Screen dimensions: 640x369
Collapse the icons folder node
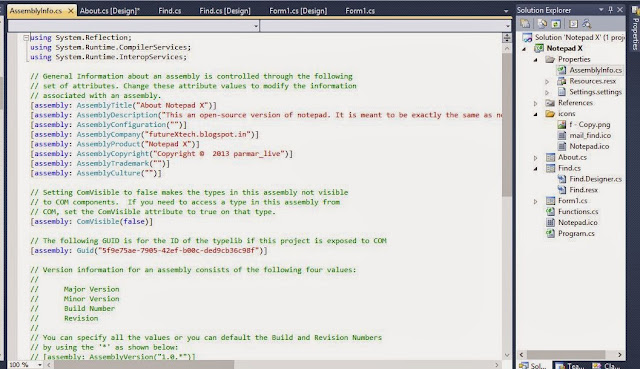[536, 114]
